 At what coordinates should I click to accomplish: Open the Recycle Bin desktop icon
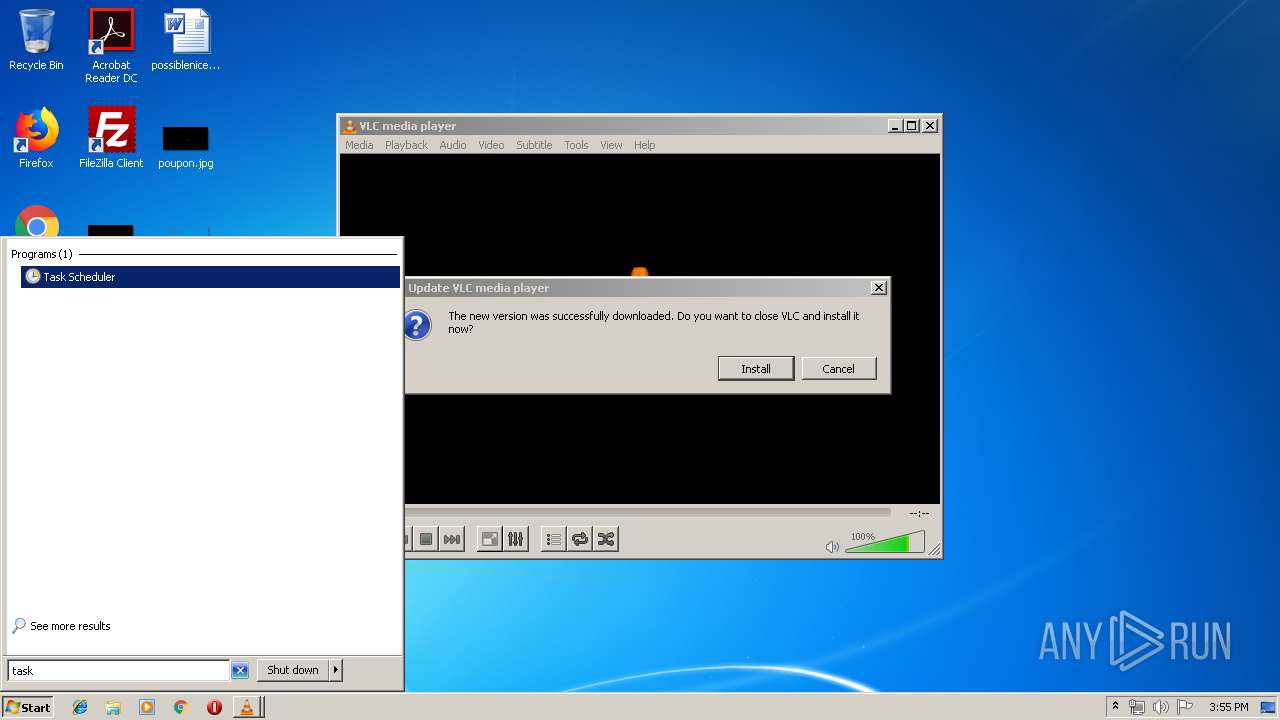(36, 40)
